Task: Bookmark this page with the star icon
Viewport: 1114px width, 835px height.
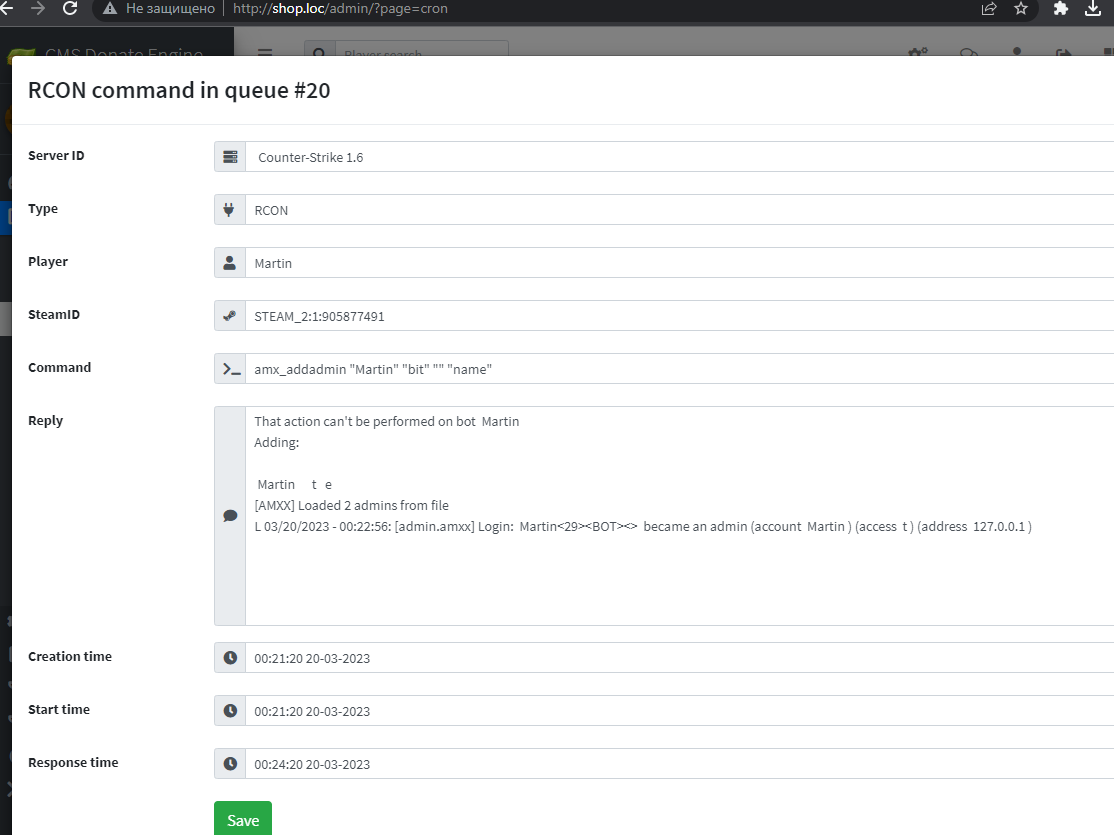Action: click(x=1020, y=9)
